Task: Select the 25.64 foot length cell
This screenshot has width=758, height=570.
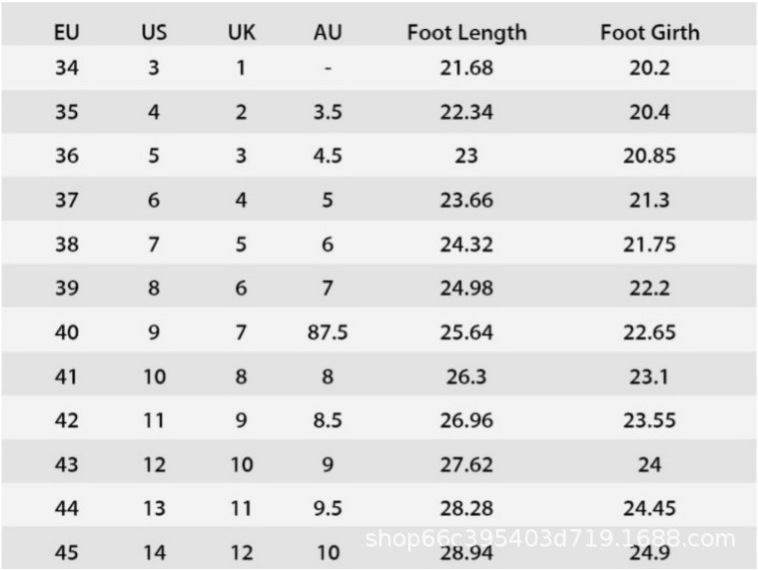Action: (466, 332)
